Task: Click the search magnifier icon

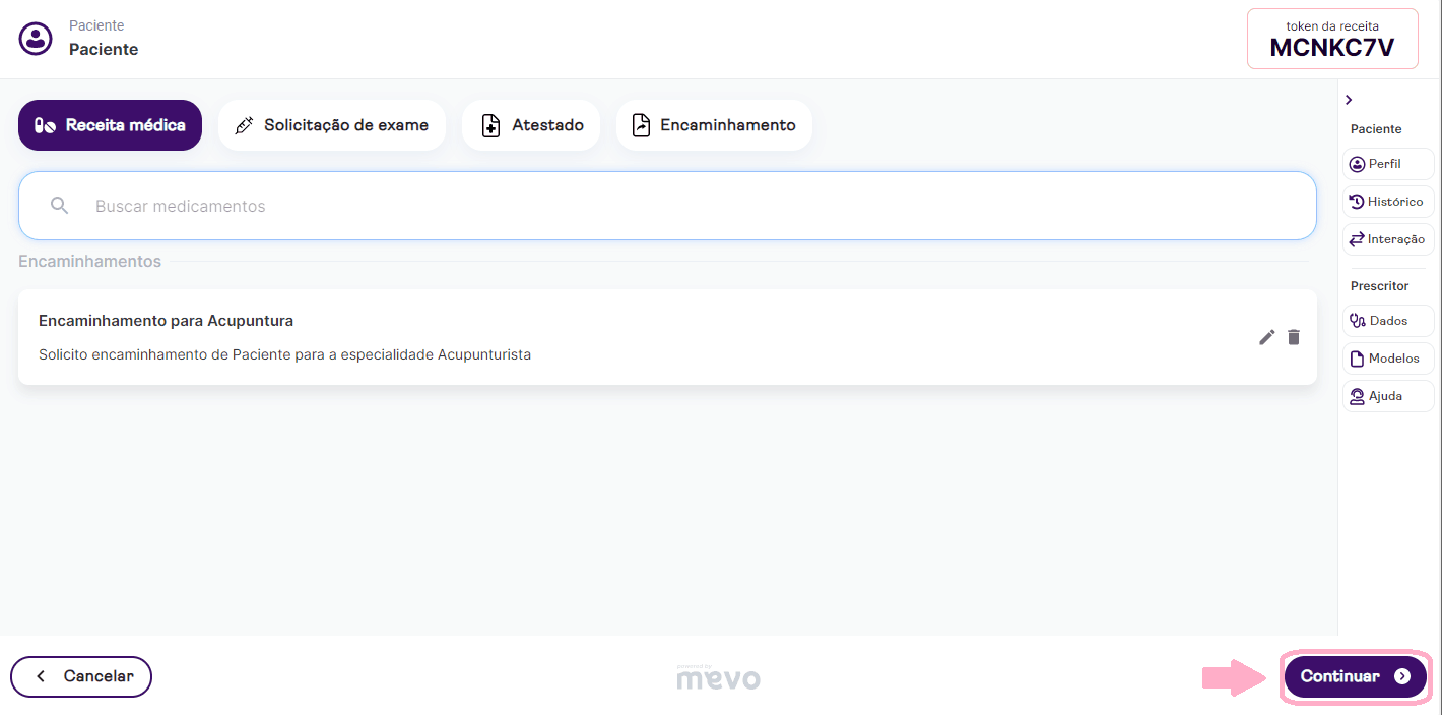Action: (60, 206)
